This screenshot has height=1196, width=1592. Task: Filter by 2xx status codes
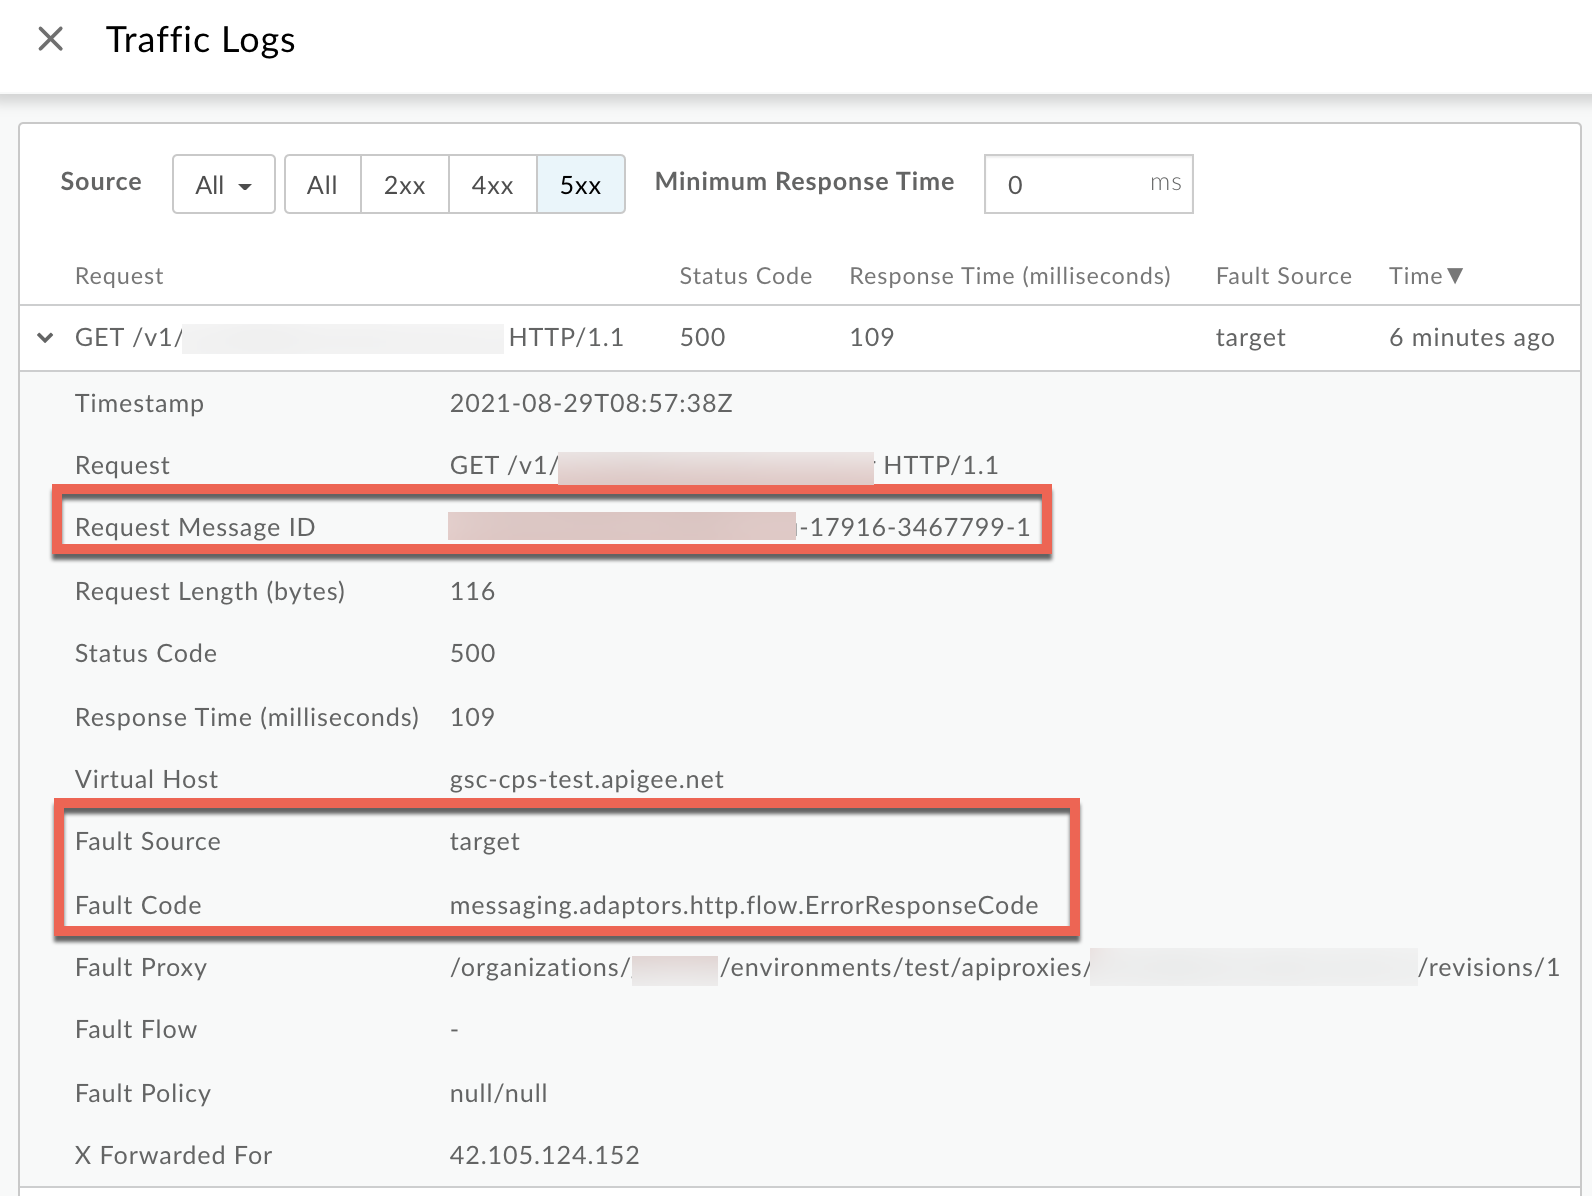(404, 184)
